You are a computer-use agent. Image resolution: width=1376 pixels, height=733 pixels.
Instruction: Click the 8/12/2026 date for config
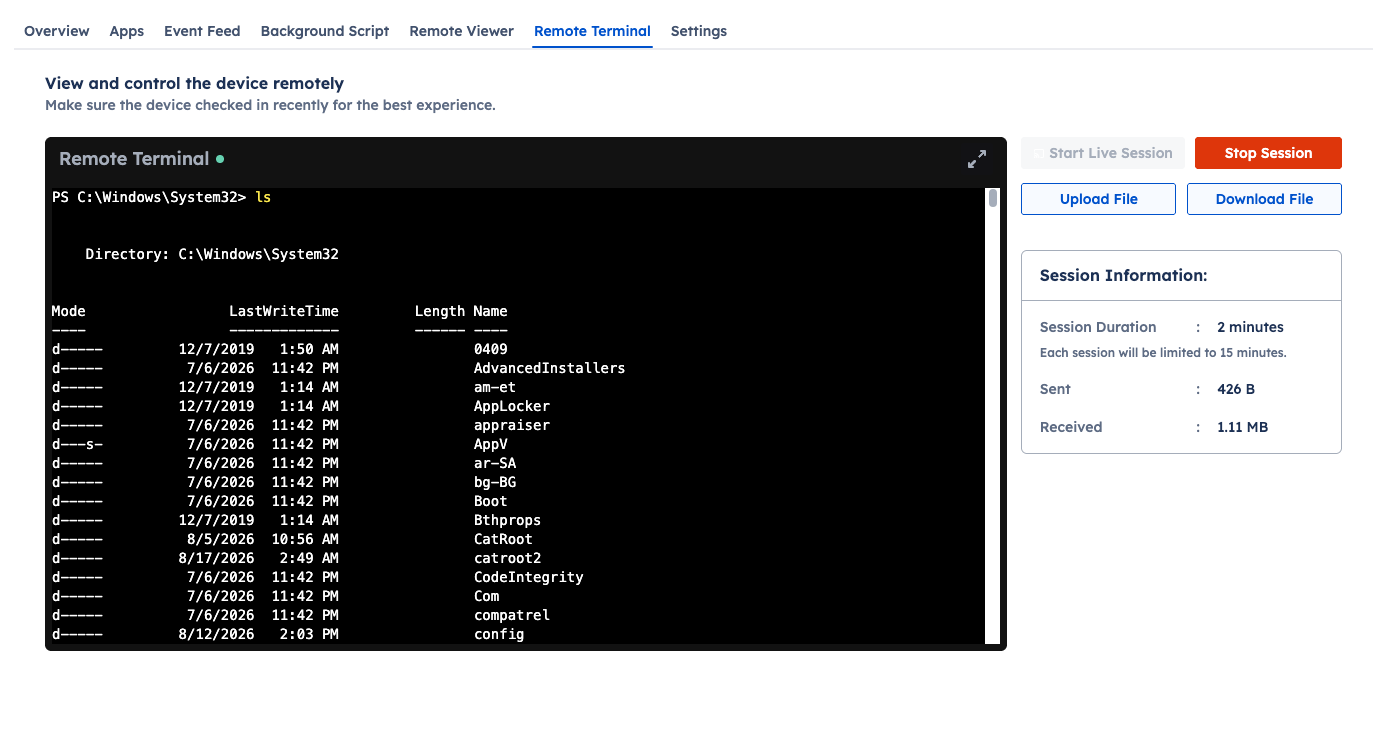[217, 634]
